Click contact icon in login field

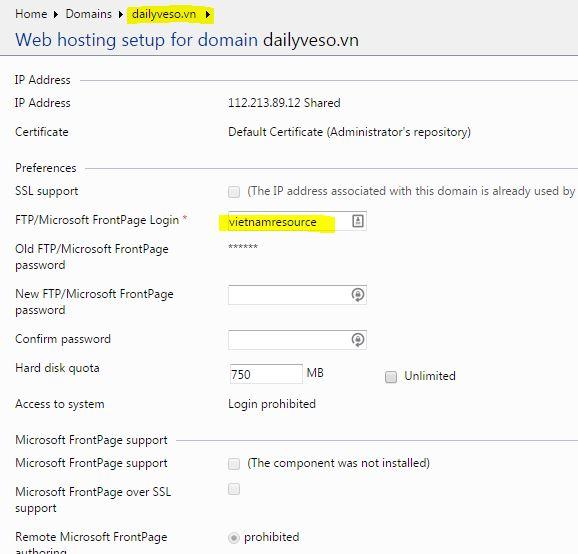click(358, 221)
